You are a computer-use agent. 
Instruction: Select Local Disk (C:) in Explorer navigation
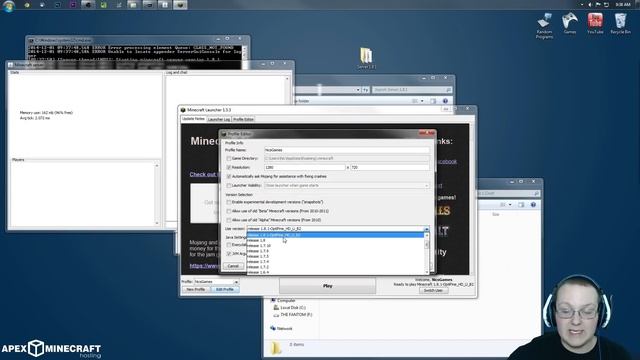click(293, 307)
